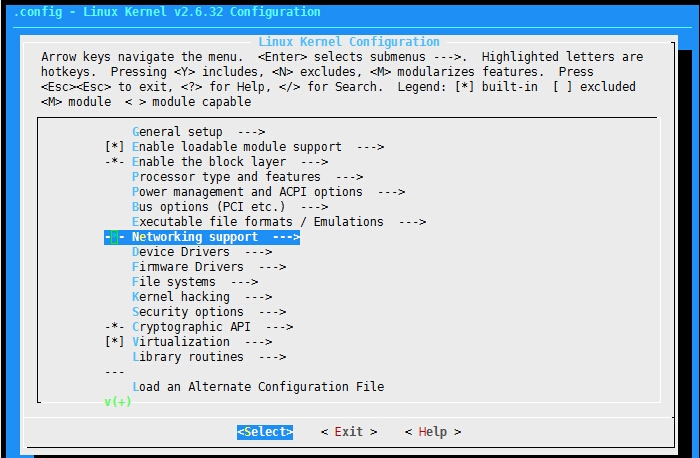This screenshot has width=700, height=458.
Task: Open the Device Drivers submenu
Action: click(x=202, y=252)
